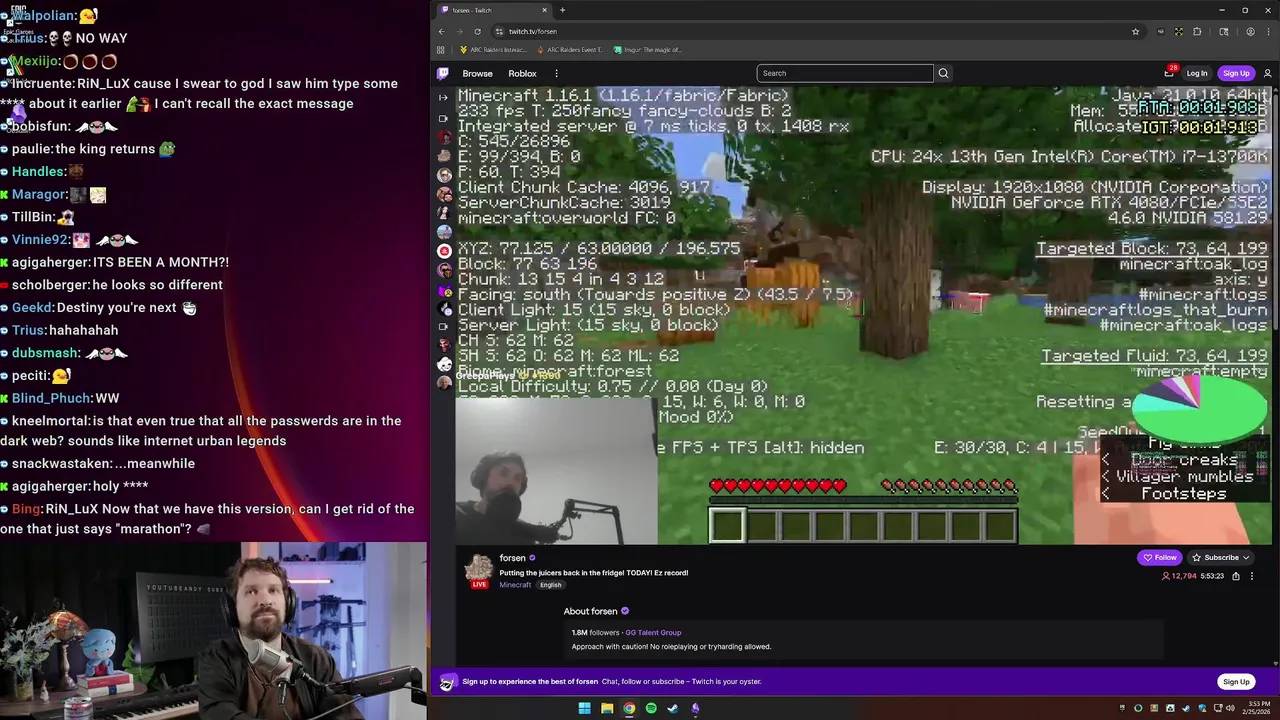Open the GG Talent Group link
The height and width of the screenshot is (720, 1280).
(x=653, y=632)
